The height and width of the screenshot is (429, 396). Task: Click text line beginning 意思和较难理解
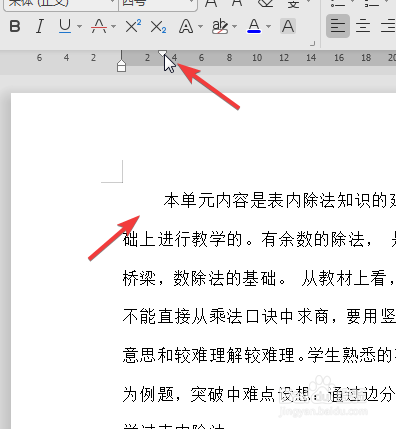click(259, 355)
